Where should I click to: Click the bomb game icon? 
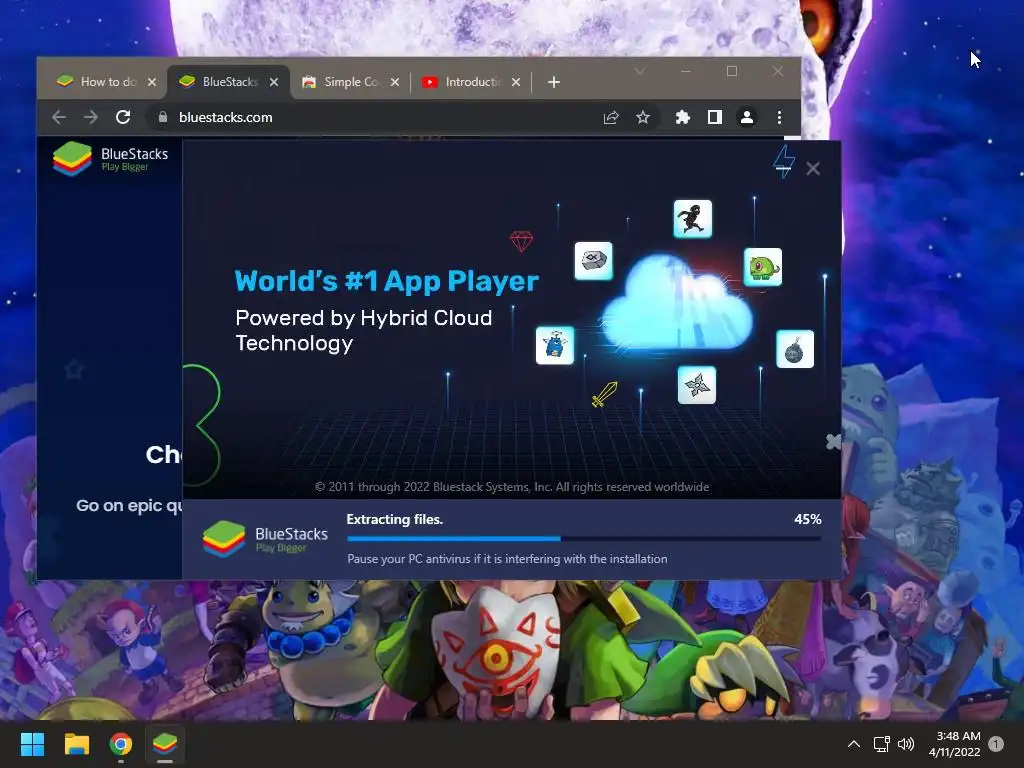click(795, 349)
